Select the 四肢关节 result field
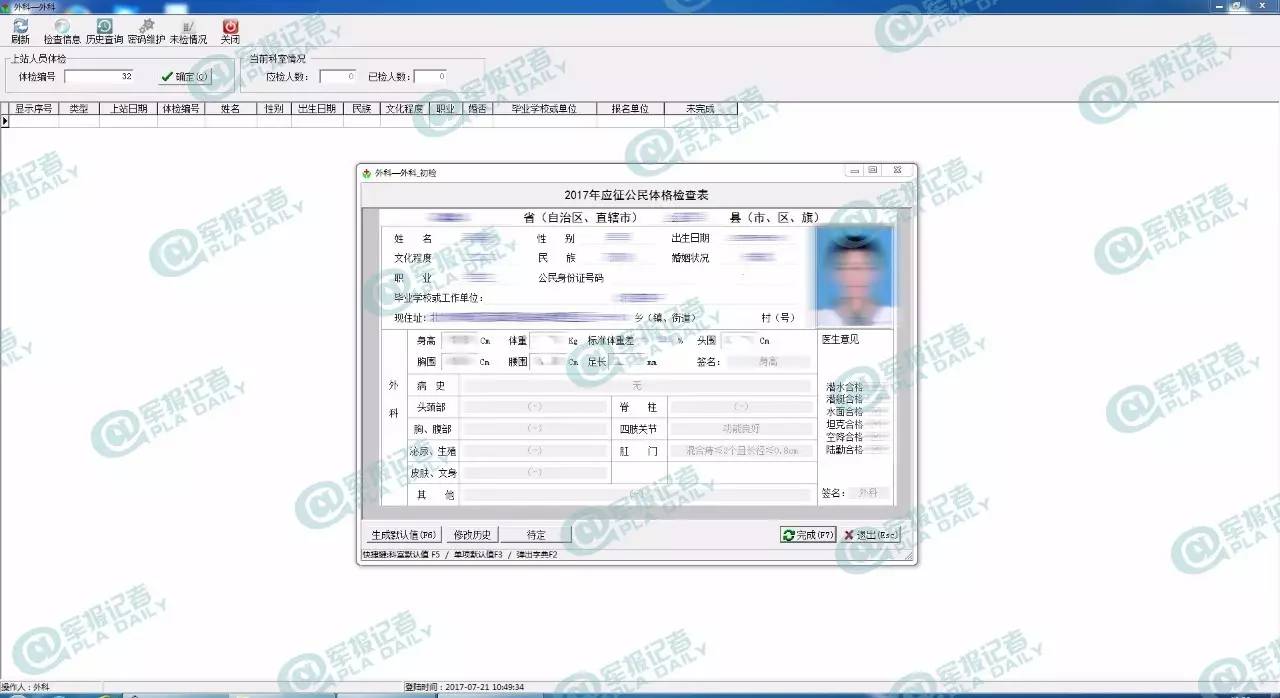The height and width of the screenshot is (698, 1280). [x=740, y=429]
